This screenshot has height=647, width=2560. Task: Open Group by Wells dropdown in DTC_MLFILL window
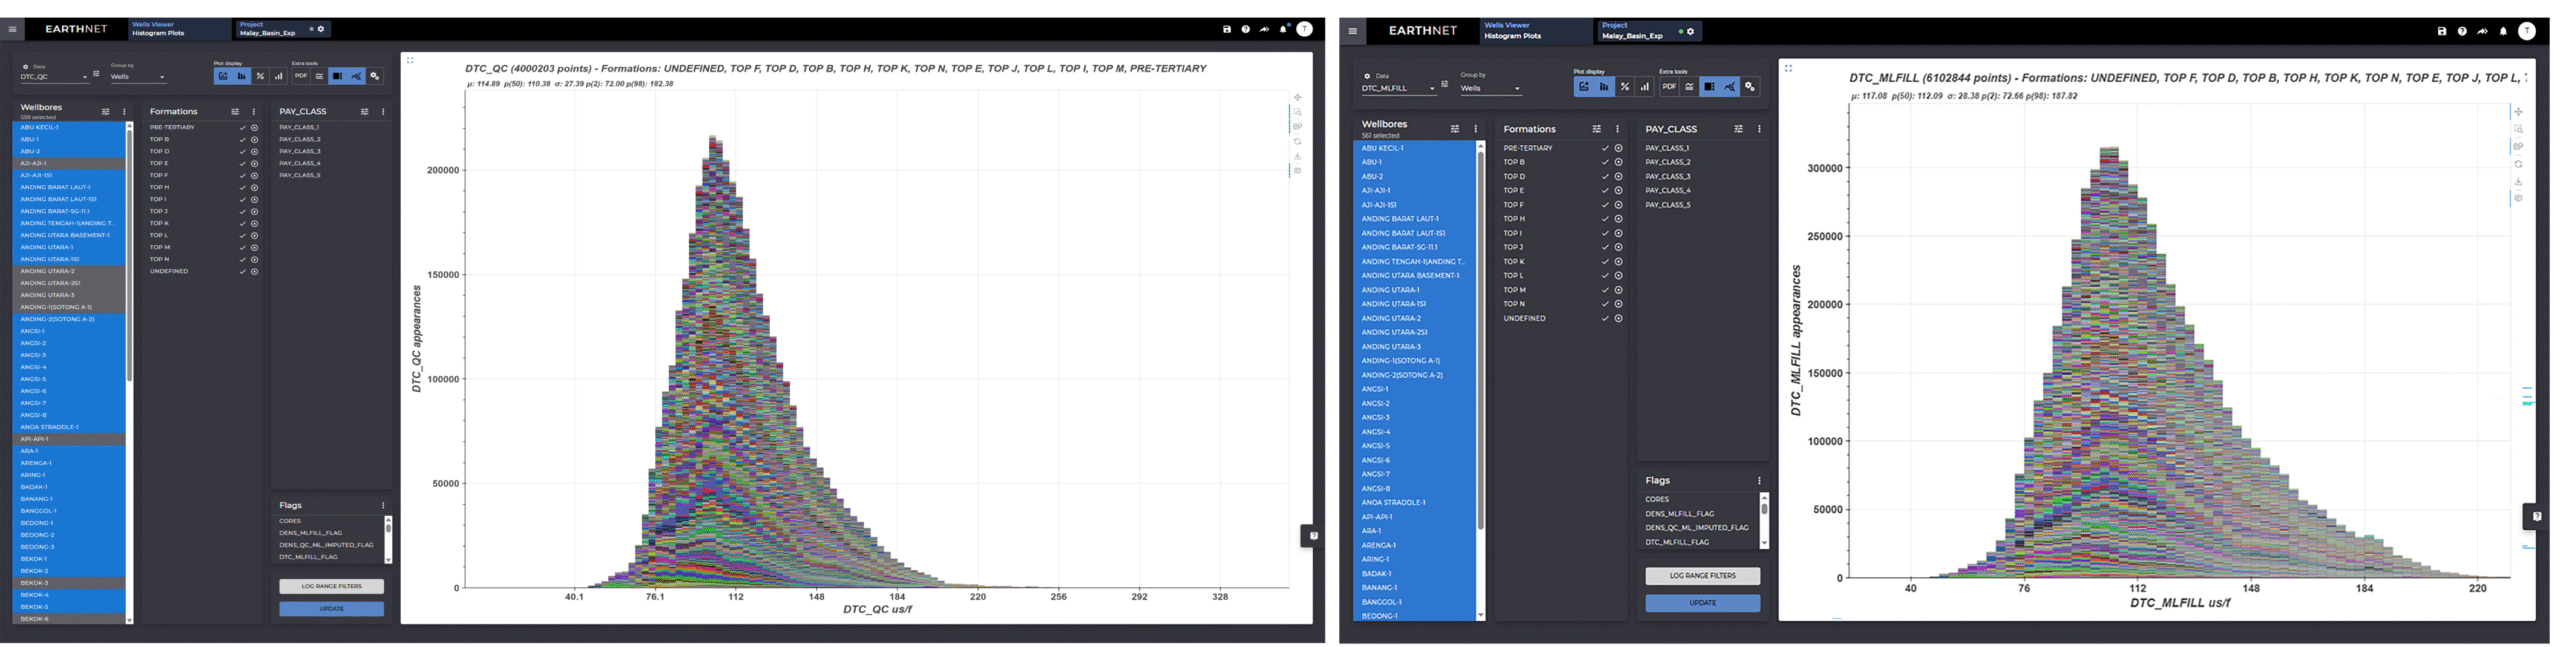[1490, 89]
